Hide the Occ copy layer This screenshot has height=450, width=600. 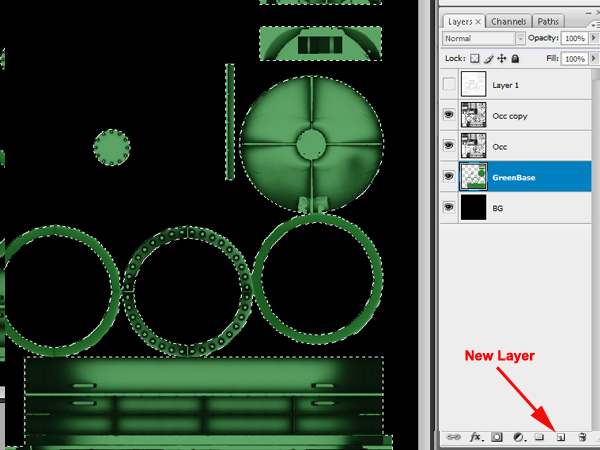tap(449, 114)
